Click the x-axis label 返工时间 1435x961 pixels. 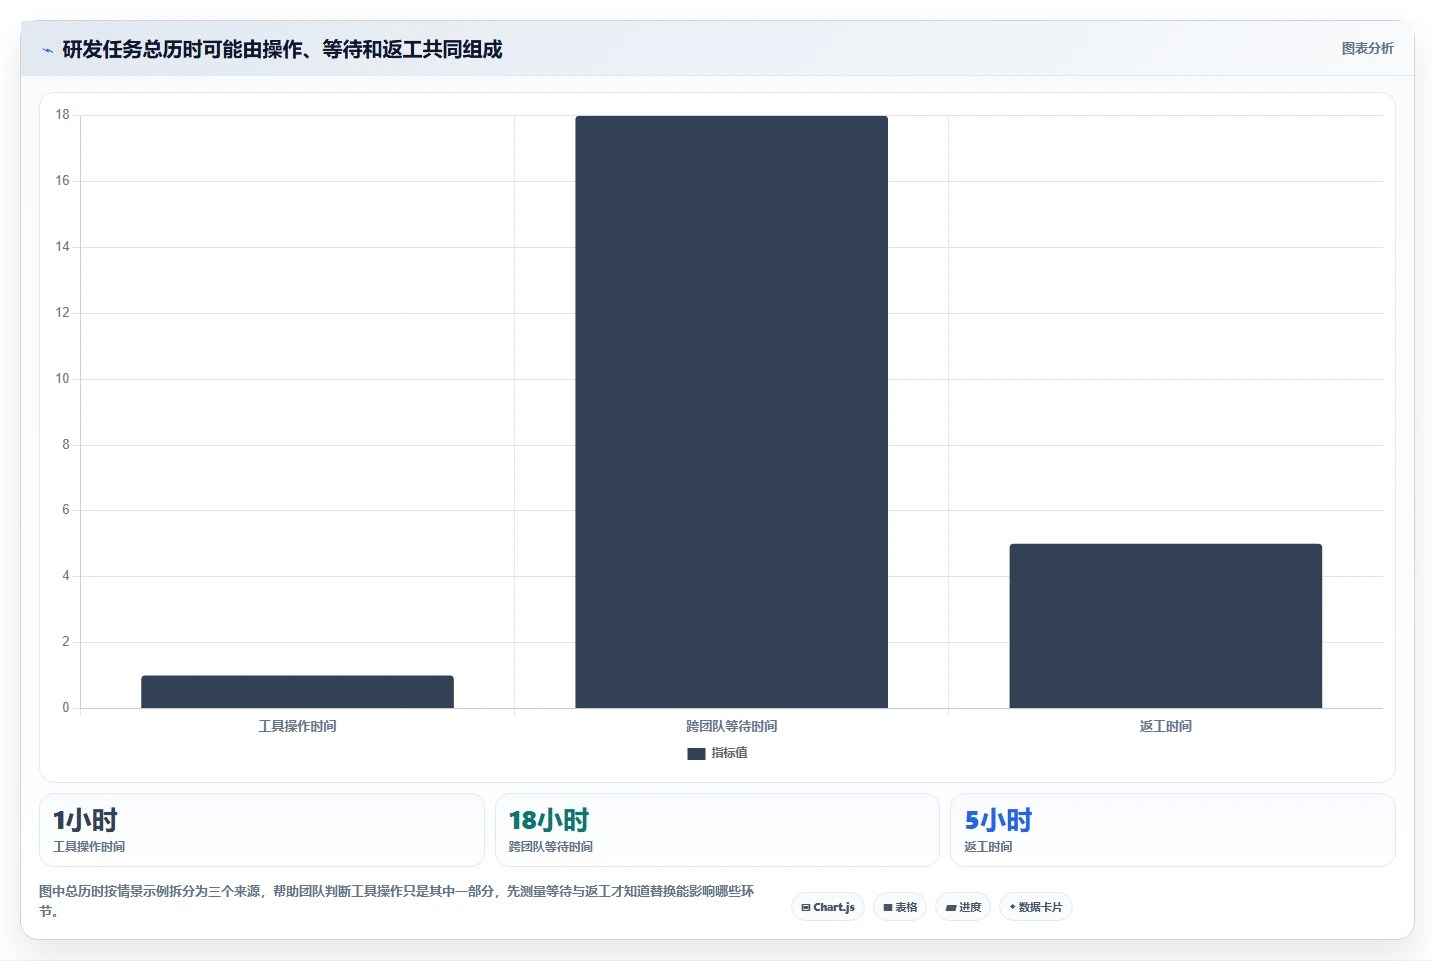[x=1165, y=726]
